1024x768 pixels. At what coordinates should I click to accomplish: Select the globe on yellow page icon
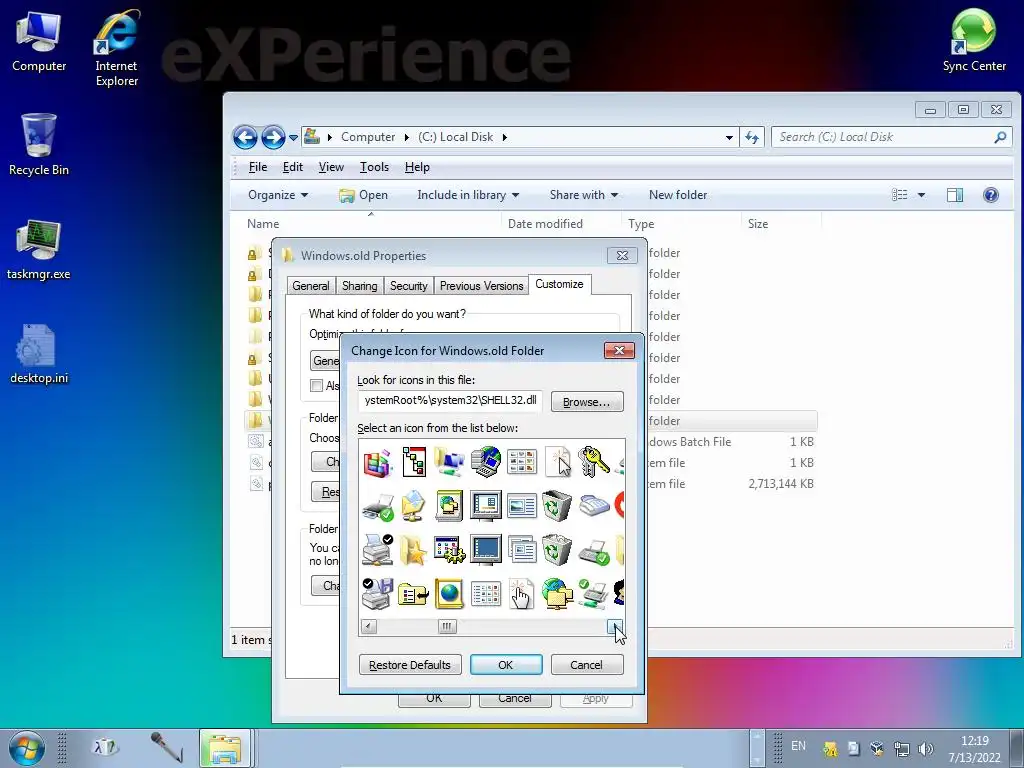click(x=449, y=594)
